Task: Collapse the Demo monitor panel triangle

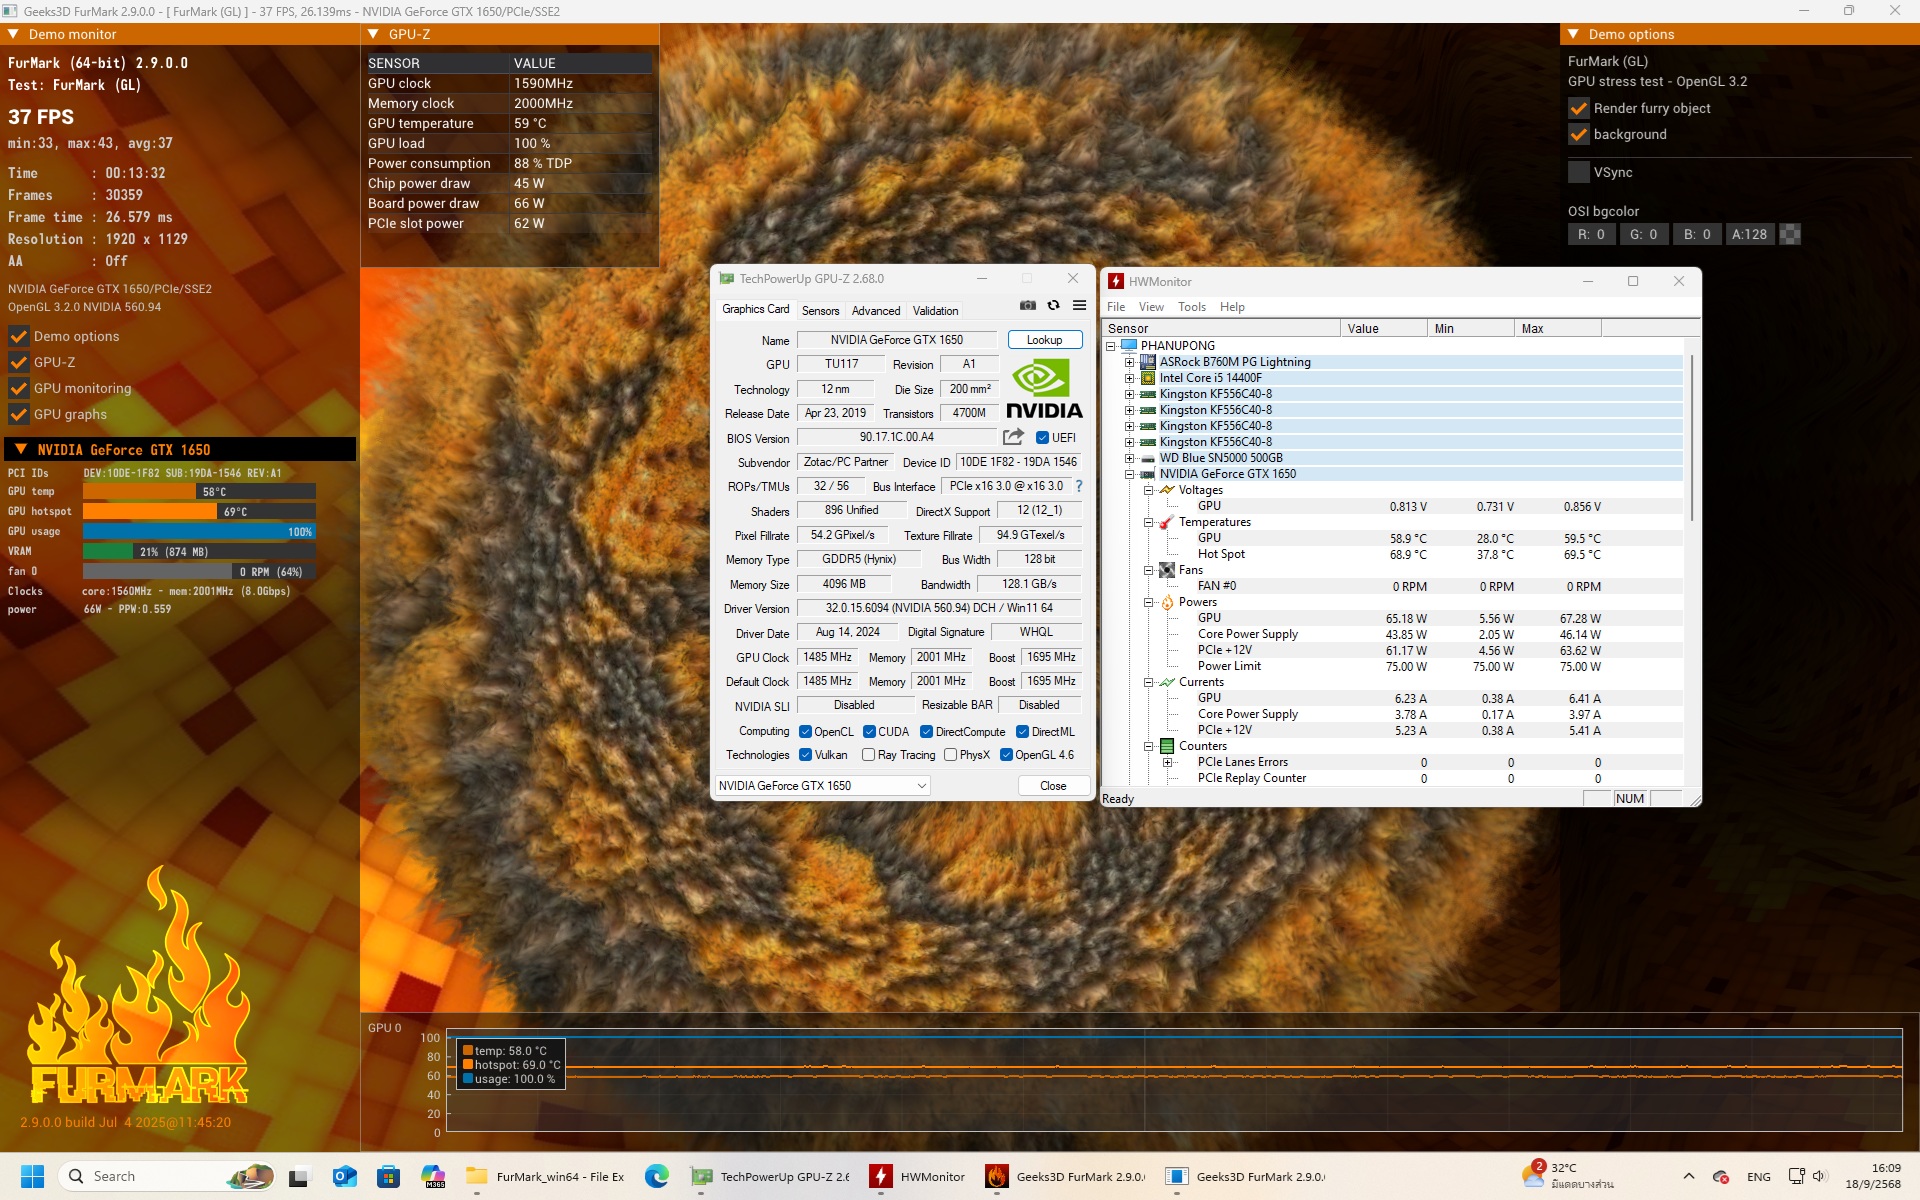Action: coord(14,34)
